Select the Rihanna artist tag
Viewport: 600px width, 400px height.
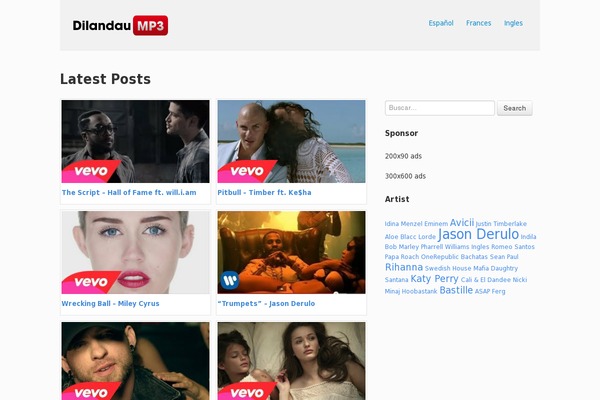coord(404,267)
